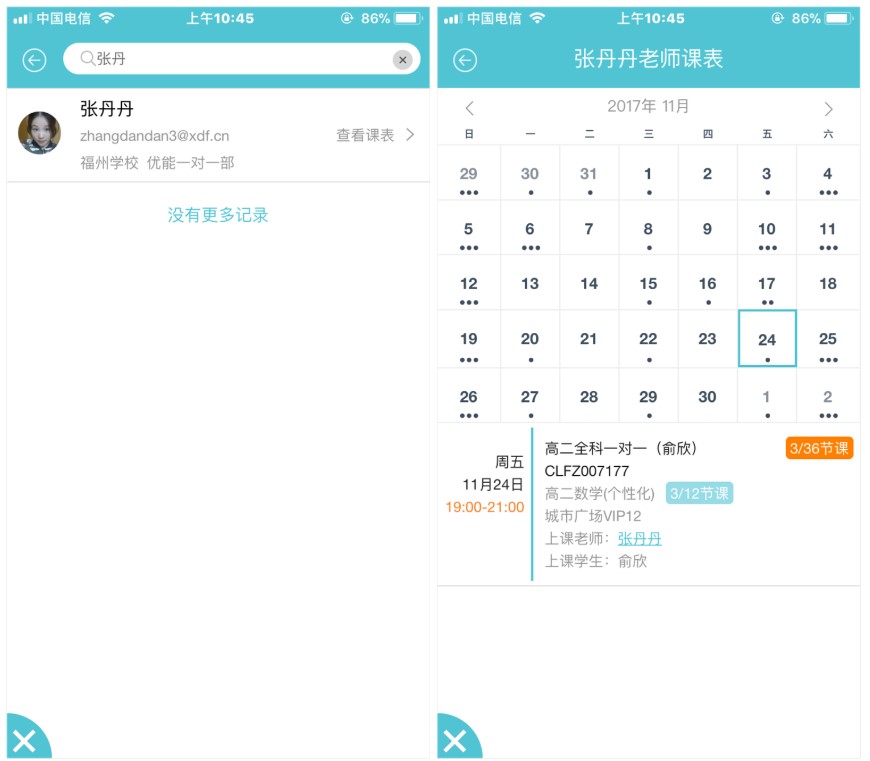Open 查看课表 chevron for 张丹丹
Viewport: 870px width, 761px height.
[410, 135]
